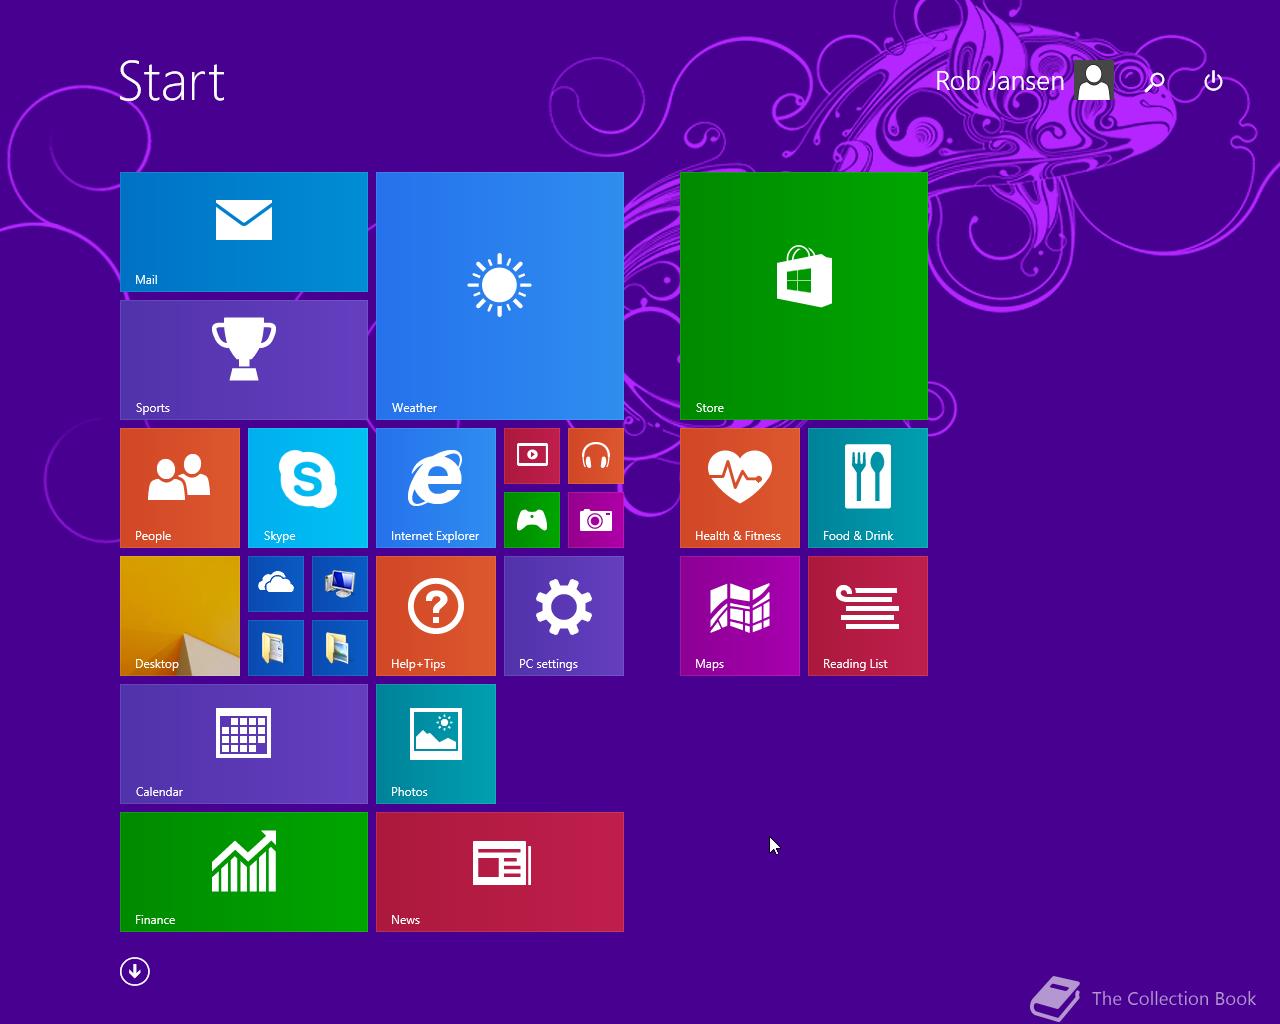Image resolution: width=1280 pixels, height=1024 pixels.
Task: Open the small OneDrive cloud tile
Action: click(x=276, y=584)
